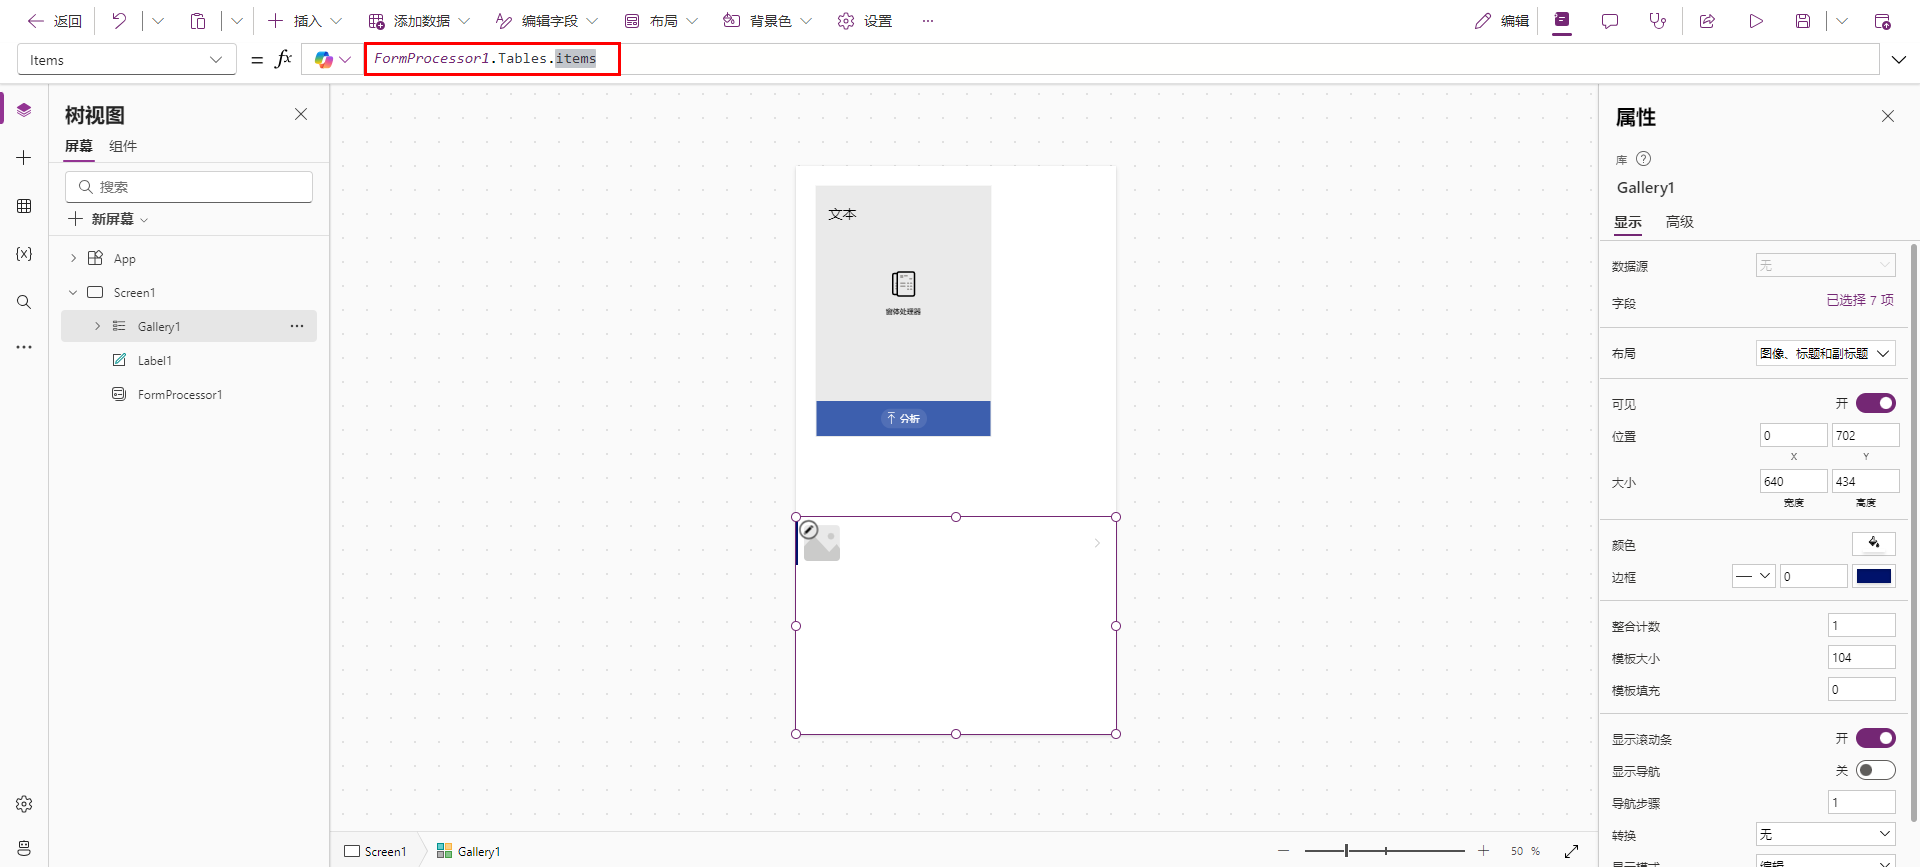Select Label1 in the tree view

click(155, 360)
